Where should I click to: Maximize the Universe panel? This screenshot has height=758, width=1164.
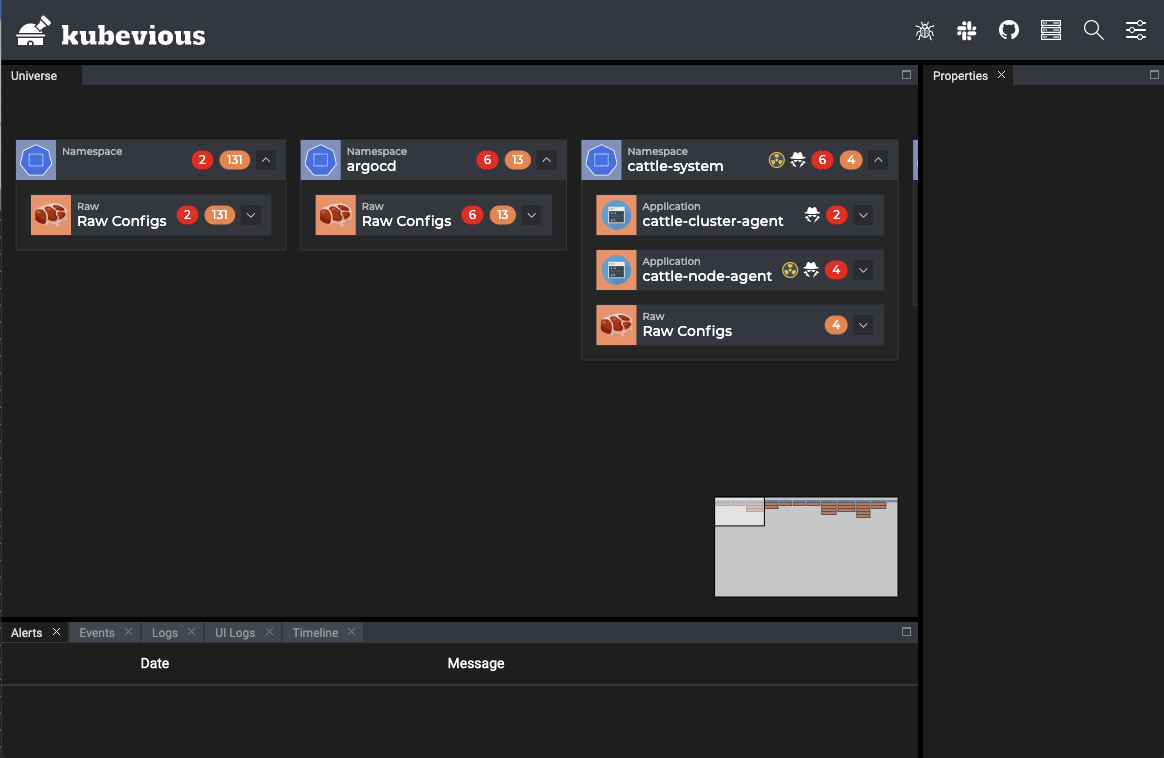pos(906,75)
